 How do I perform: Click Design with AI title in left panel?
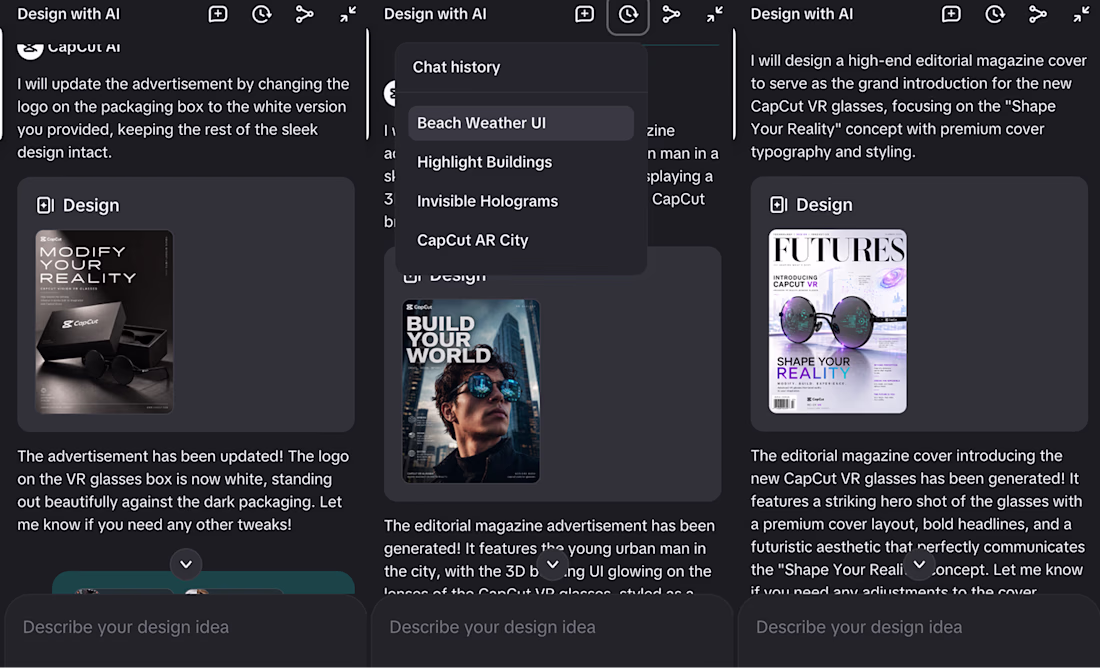[69, 14]
